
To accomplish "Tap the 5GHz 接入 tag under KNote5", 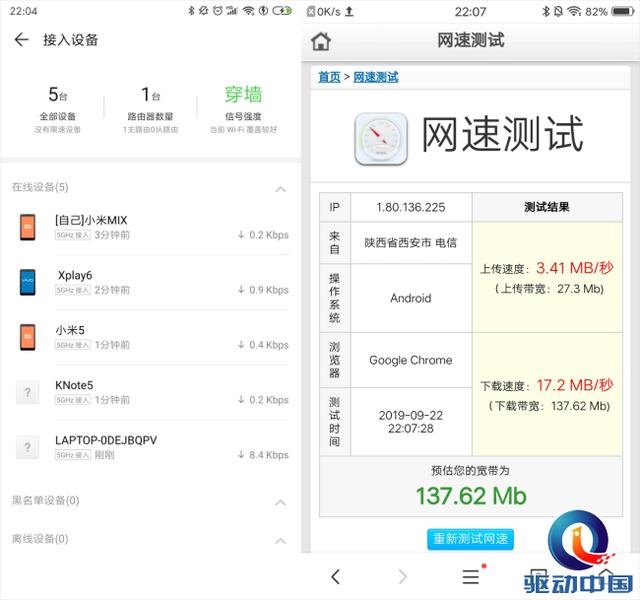I will (73, 400).
